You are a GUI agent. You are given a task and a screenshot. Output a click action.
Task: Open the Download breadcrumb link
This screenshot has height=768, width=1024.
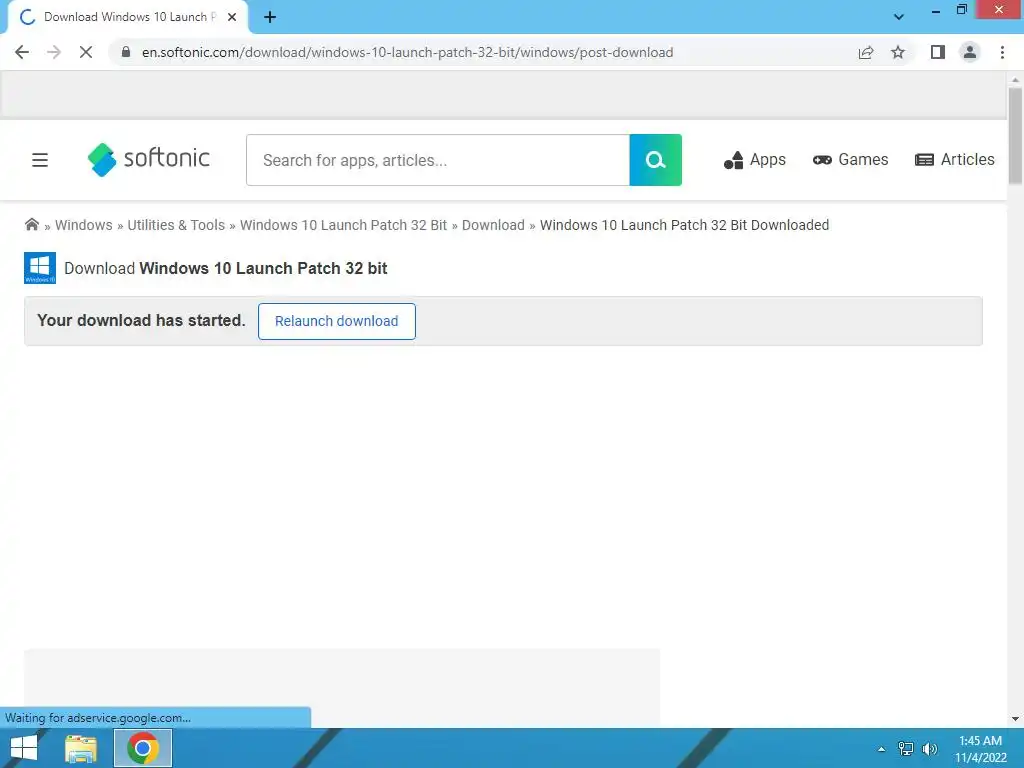[493, 225]
